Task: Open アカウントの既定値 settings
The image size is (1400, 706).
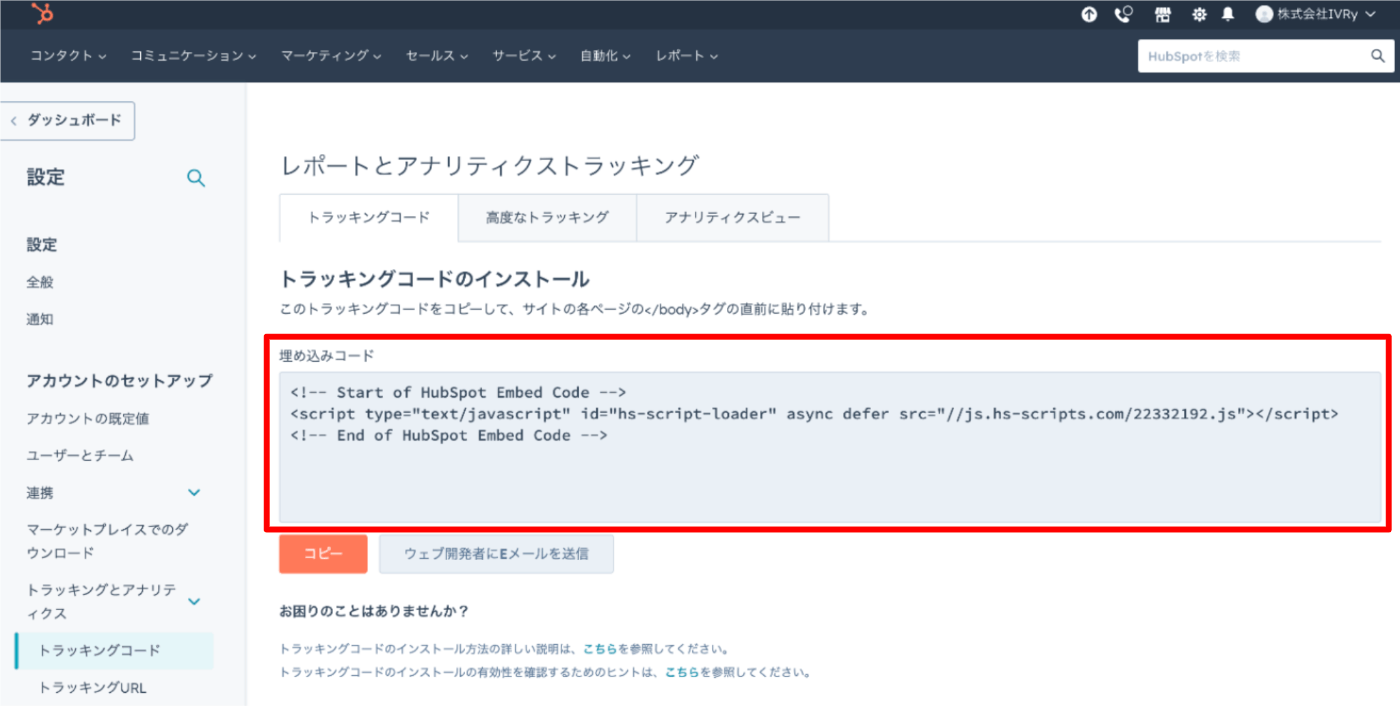Action: coord(88,418)
